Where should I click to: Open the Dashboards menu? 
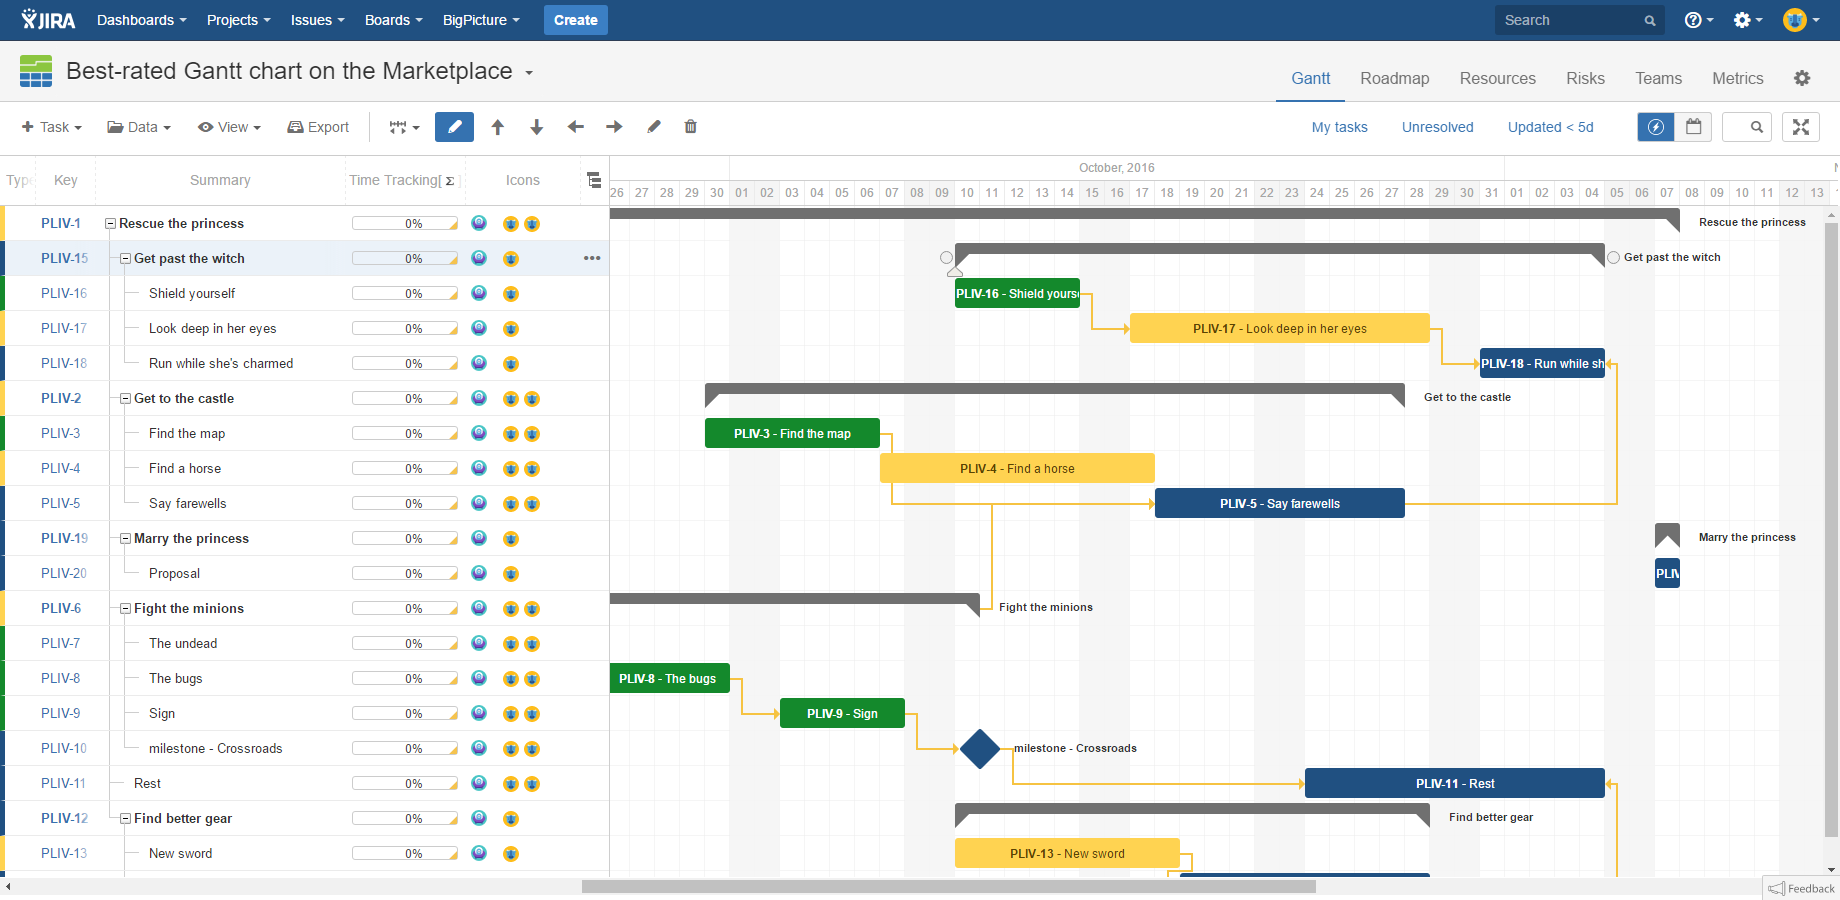click(x=142, y=20)
